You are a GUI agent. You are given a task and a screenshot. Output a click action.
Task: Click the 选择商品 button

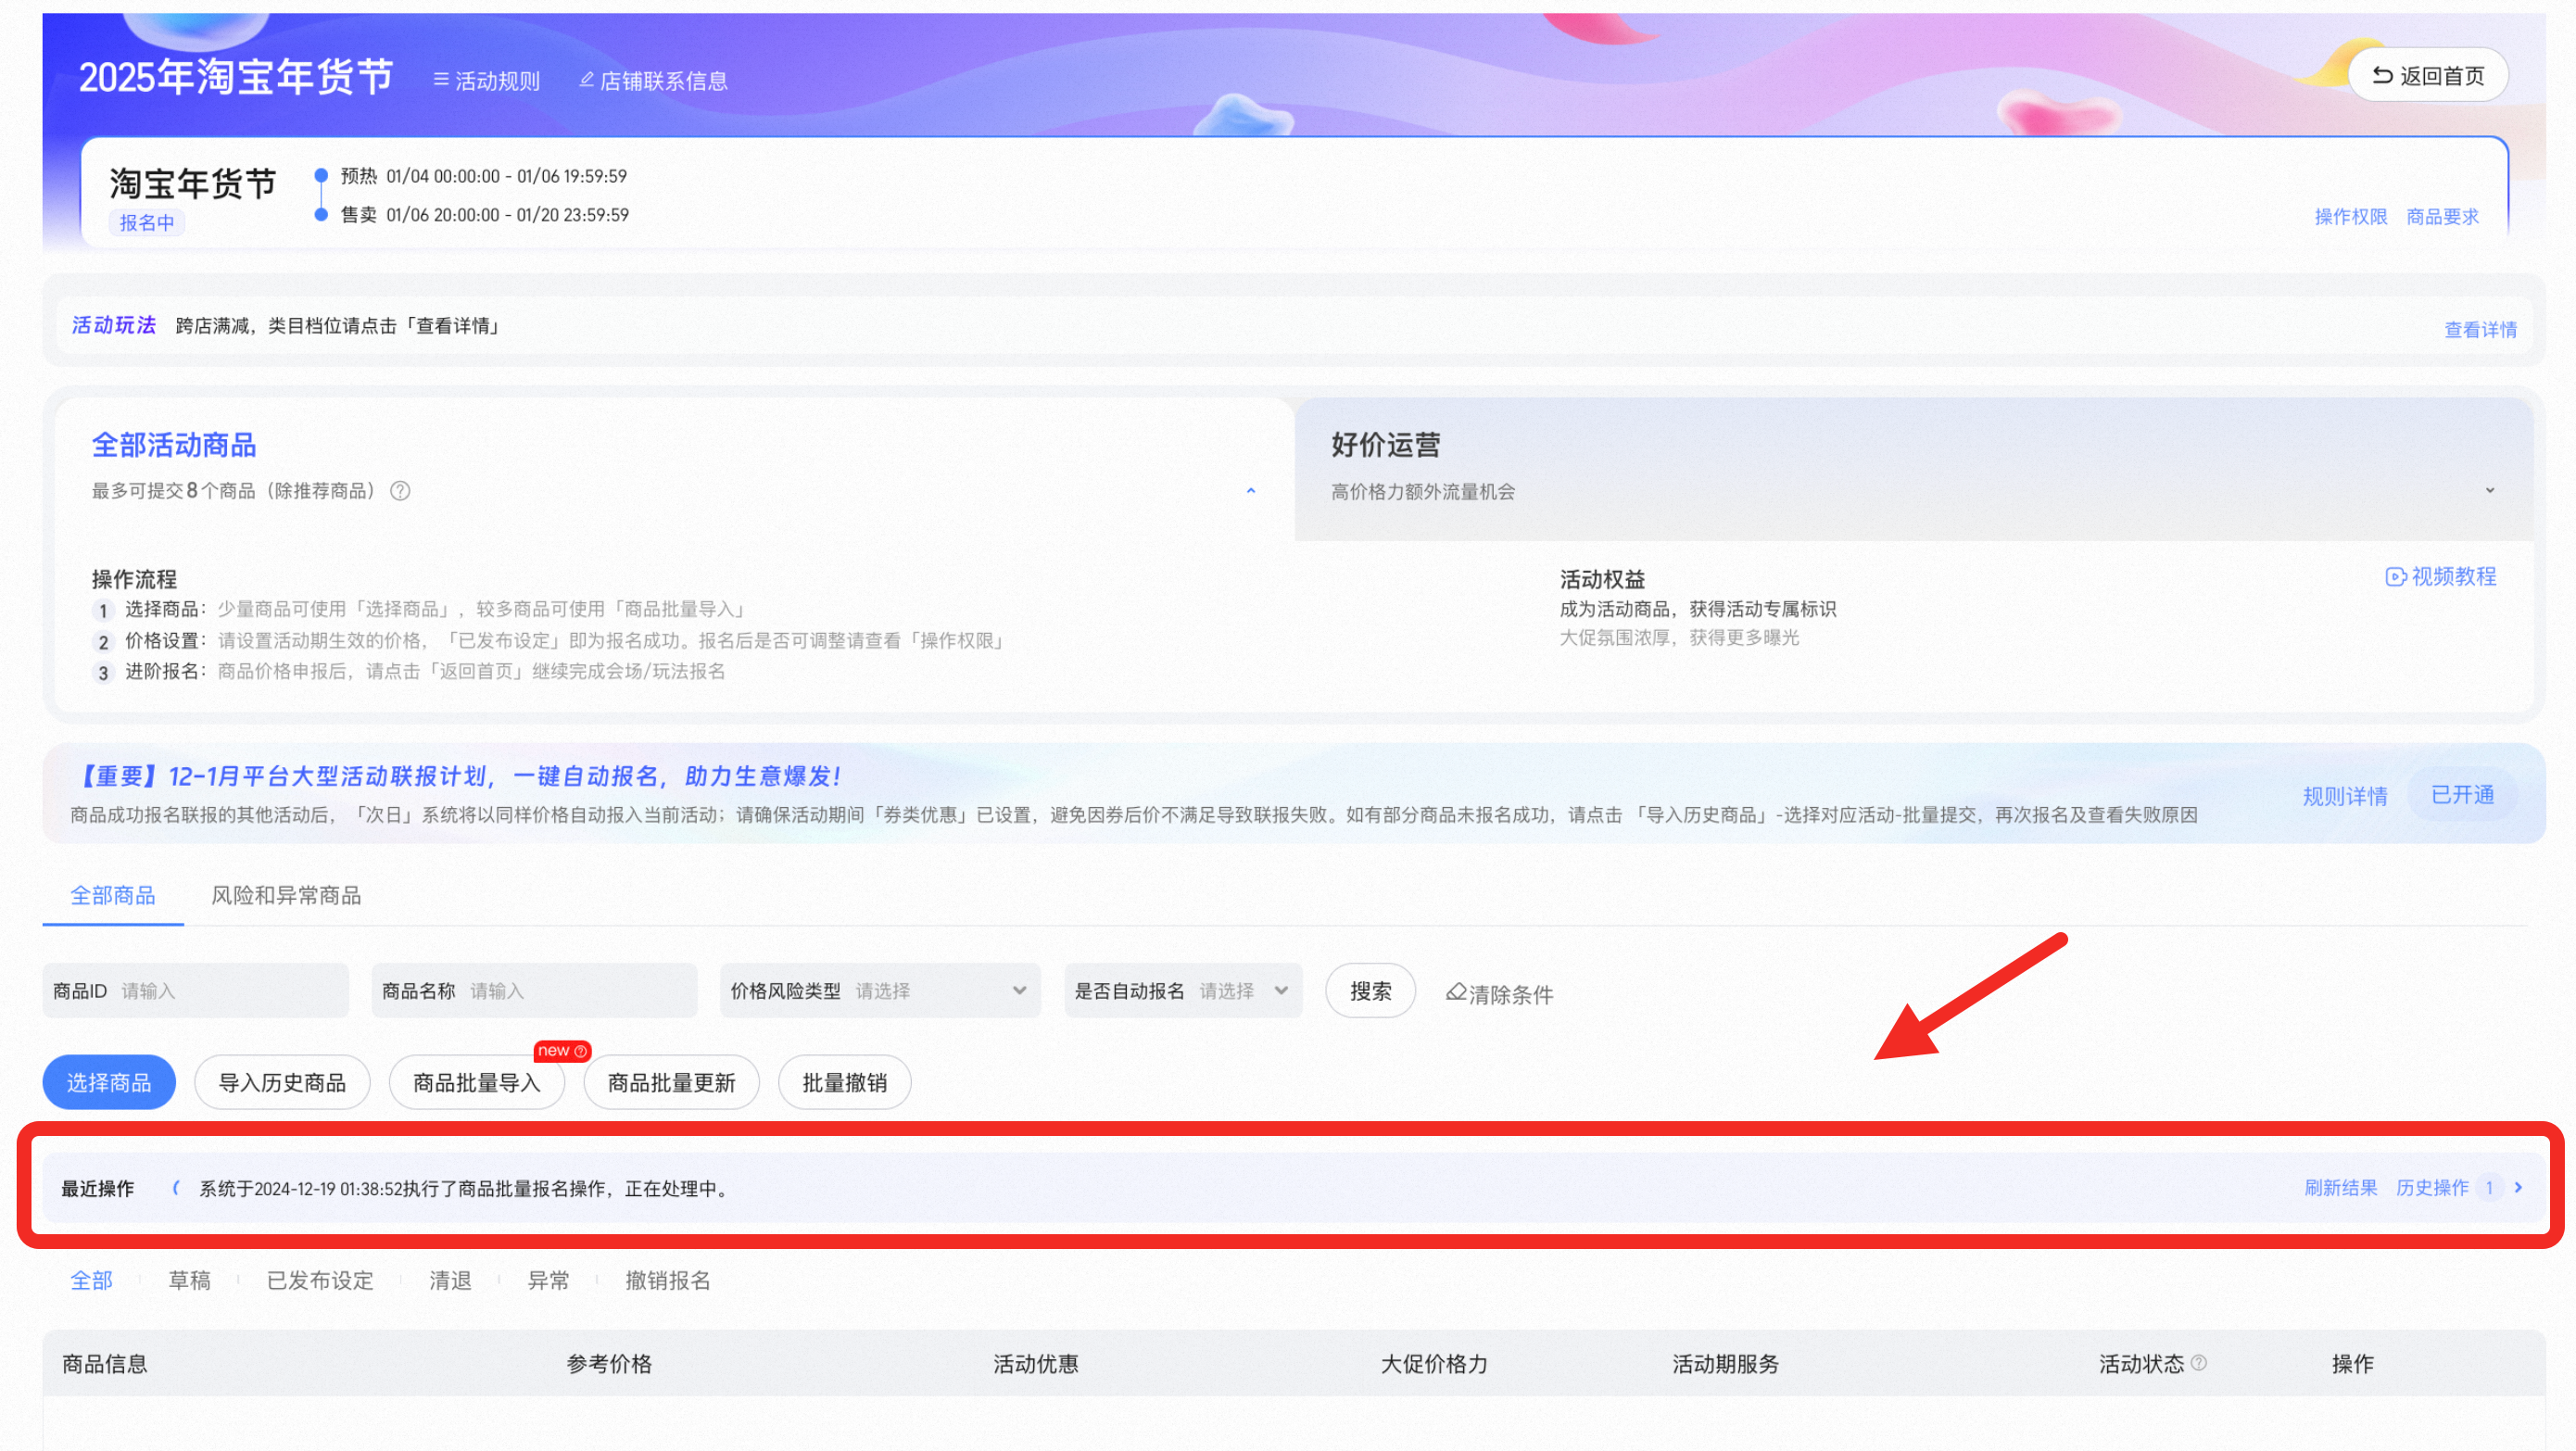(109, 1082)
